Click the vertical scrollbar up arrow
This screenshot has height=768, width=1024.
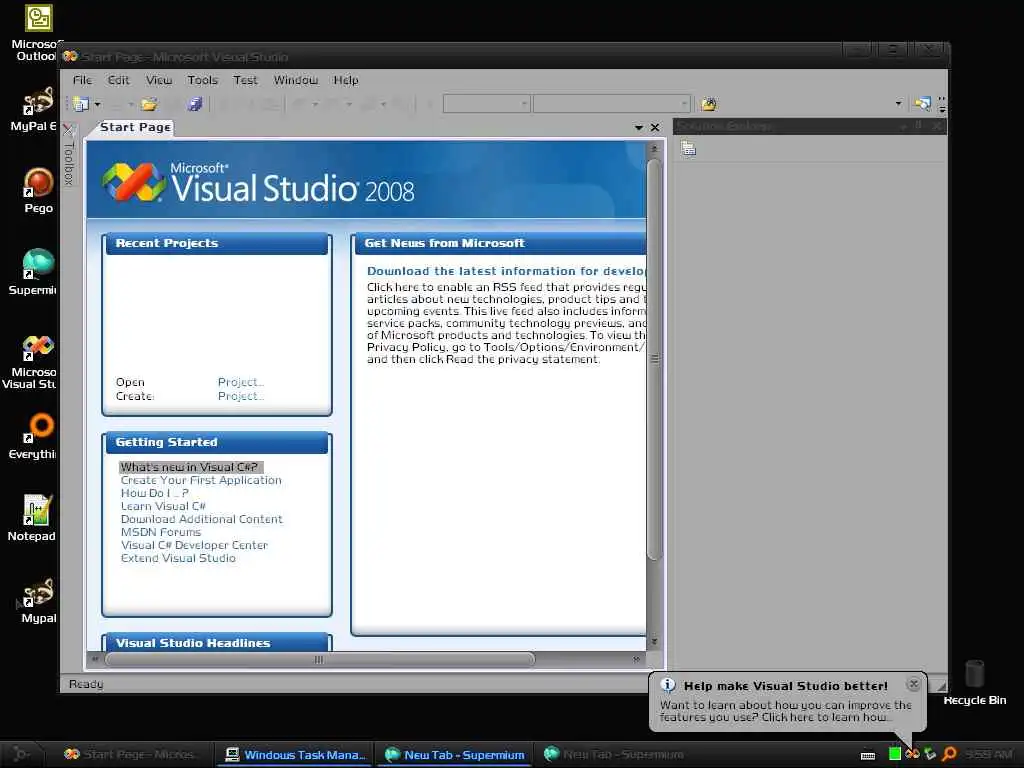654,149
